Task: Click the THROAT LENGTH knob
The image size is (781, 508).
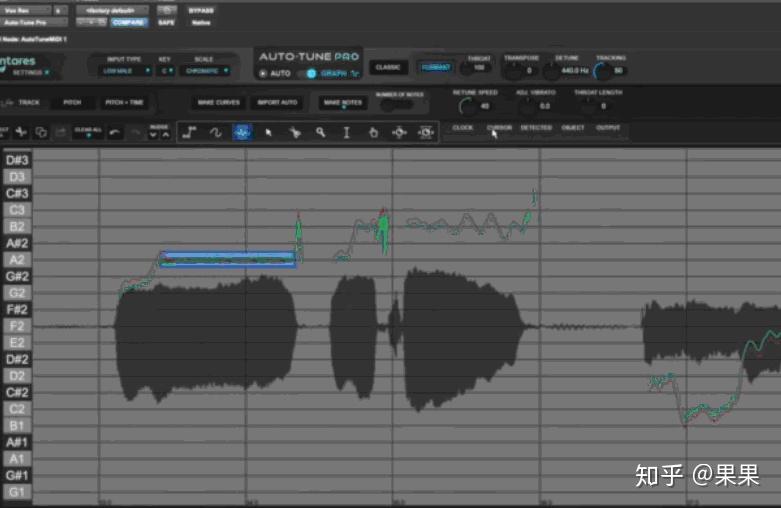Action: (x=588, y=106)
